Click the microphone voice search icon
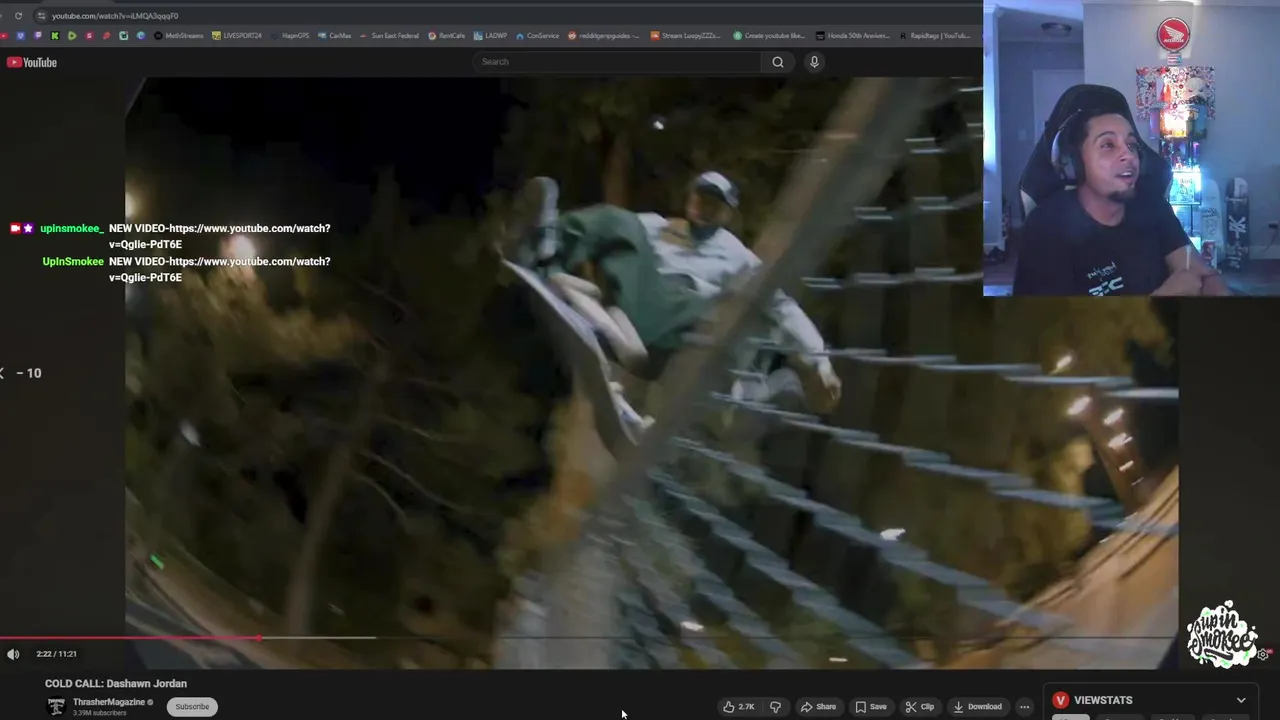Image resolution: width=1280 pixels, height=720 pixels. tap(814, 62)
